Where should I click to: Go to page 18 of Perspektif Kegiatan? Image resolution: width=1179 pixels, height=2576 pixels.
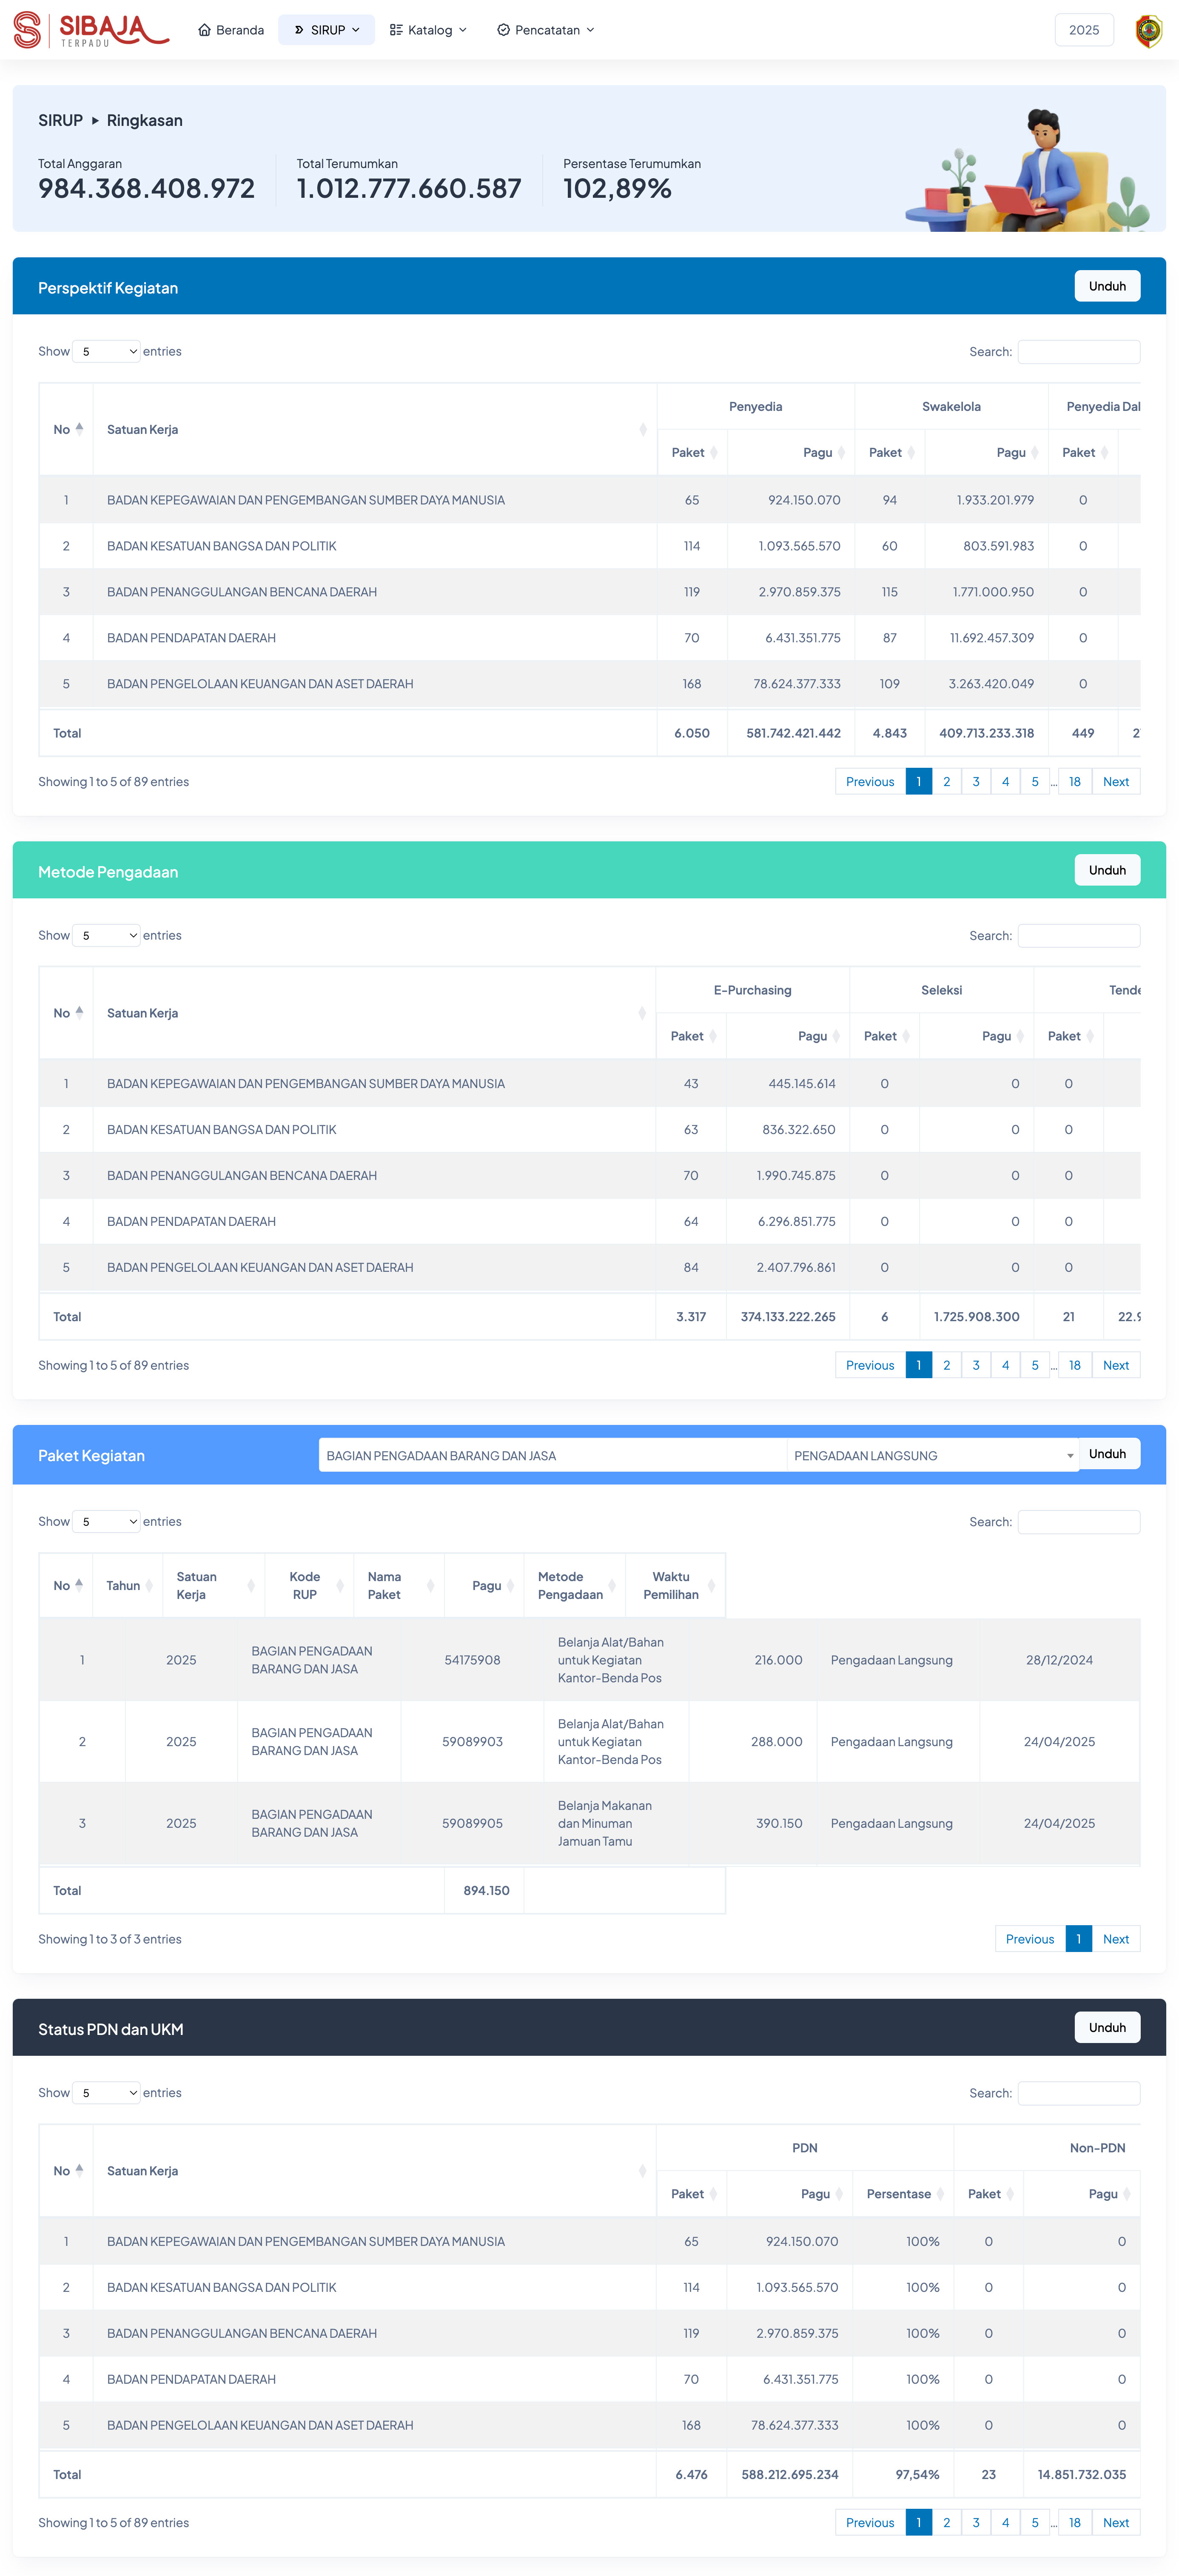(x=1075, y=782)
